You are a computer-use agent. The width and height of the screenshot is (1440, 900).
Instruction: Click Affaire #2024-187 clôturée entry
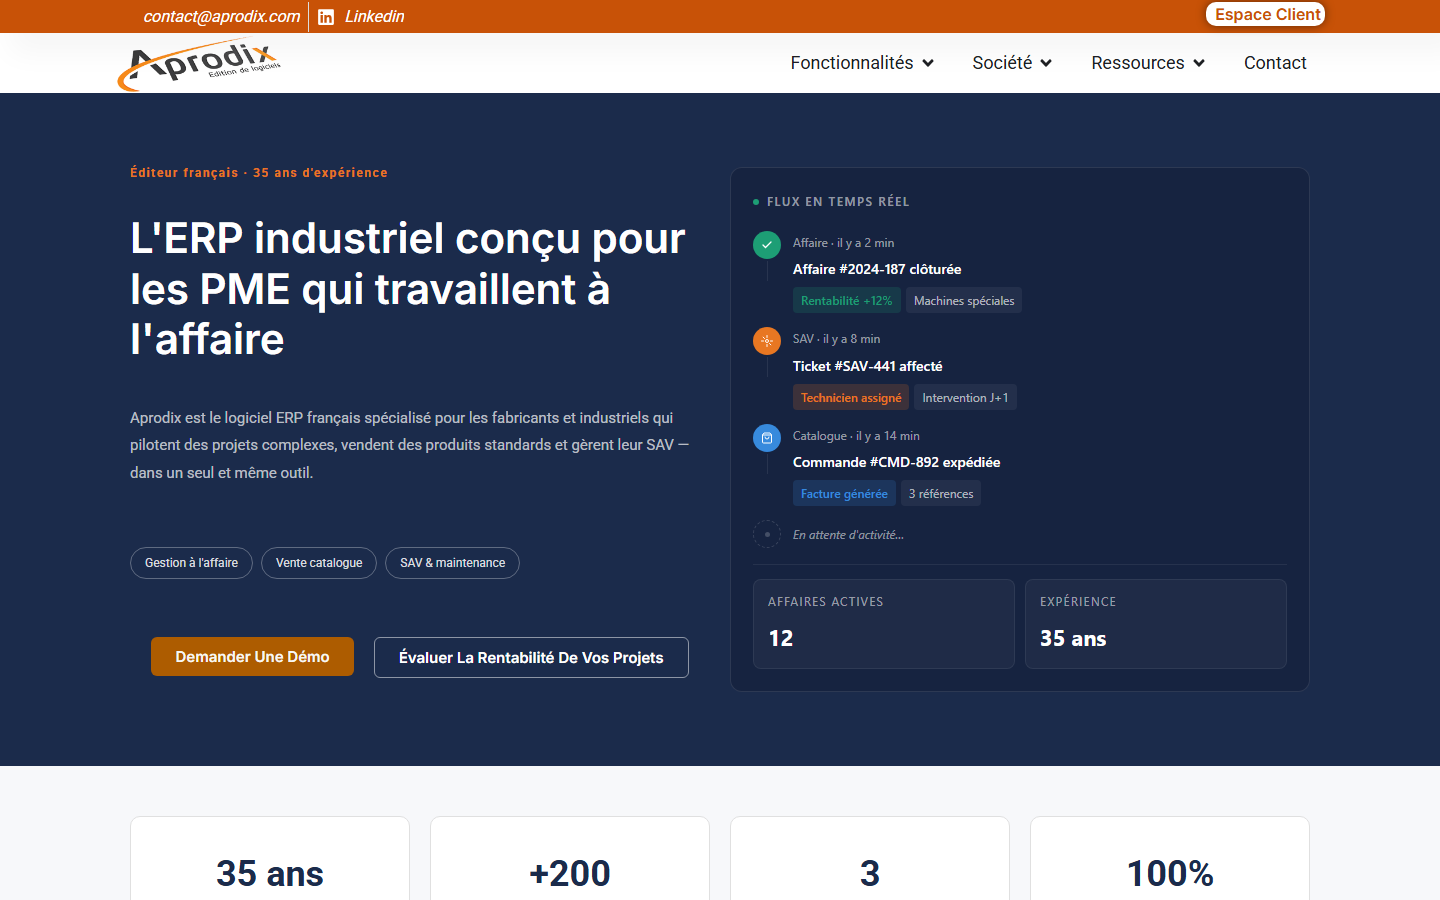click(877, 269)
